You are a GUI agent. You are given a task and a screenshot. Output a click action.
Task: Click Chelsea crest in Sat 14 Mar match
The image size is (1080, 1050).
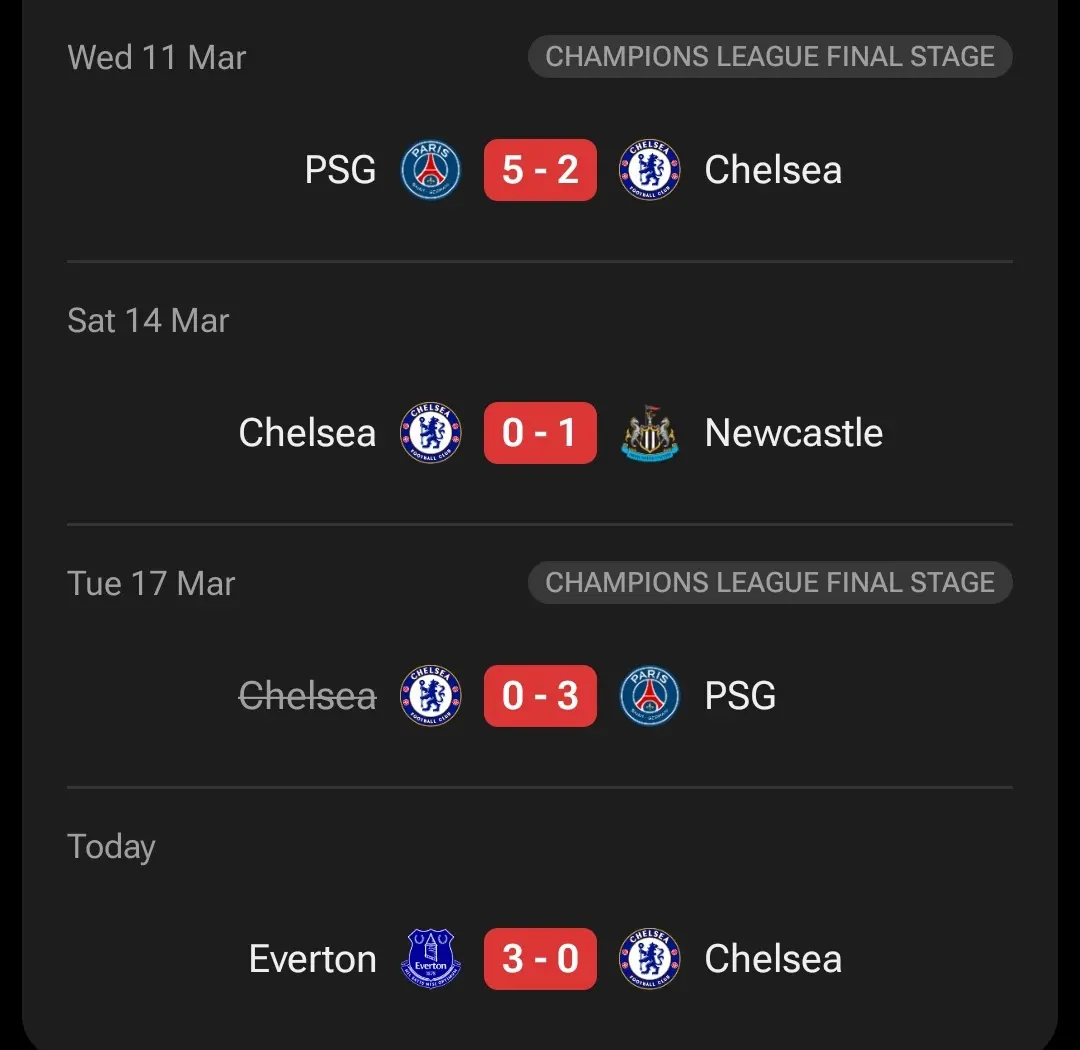[430, 433]
